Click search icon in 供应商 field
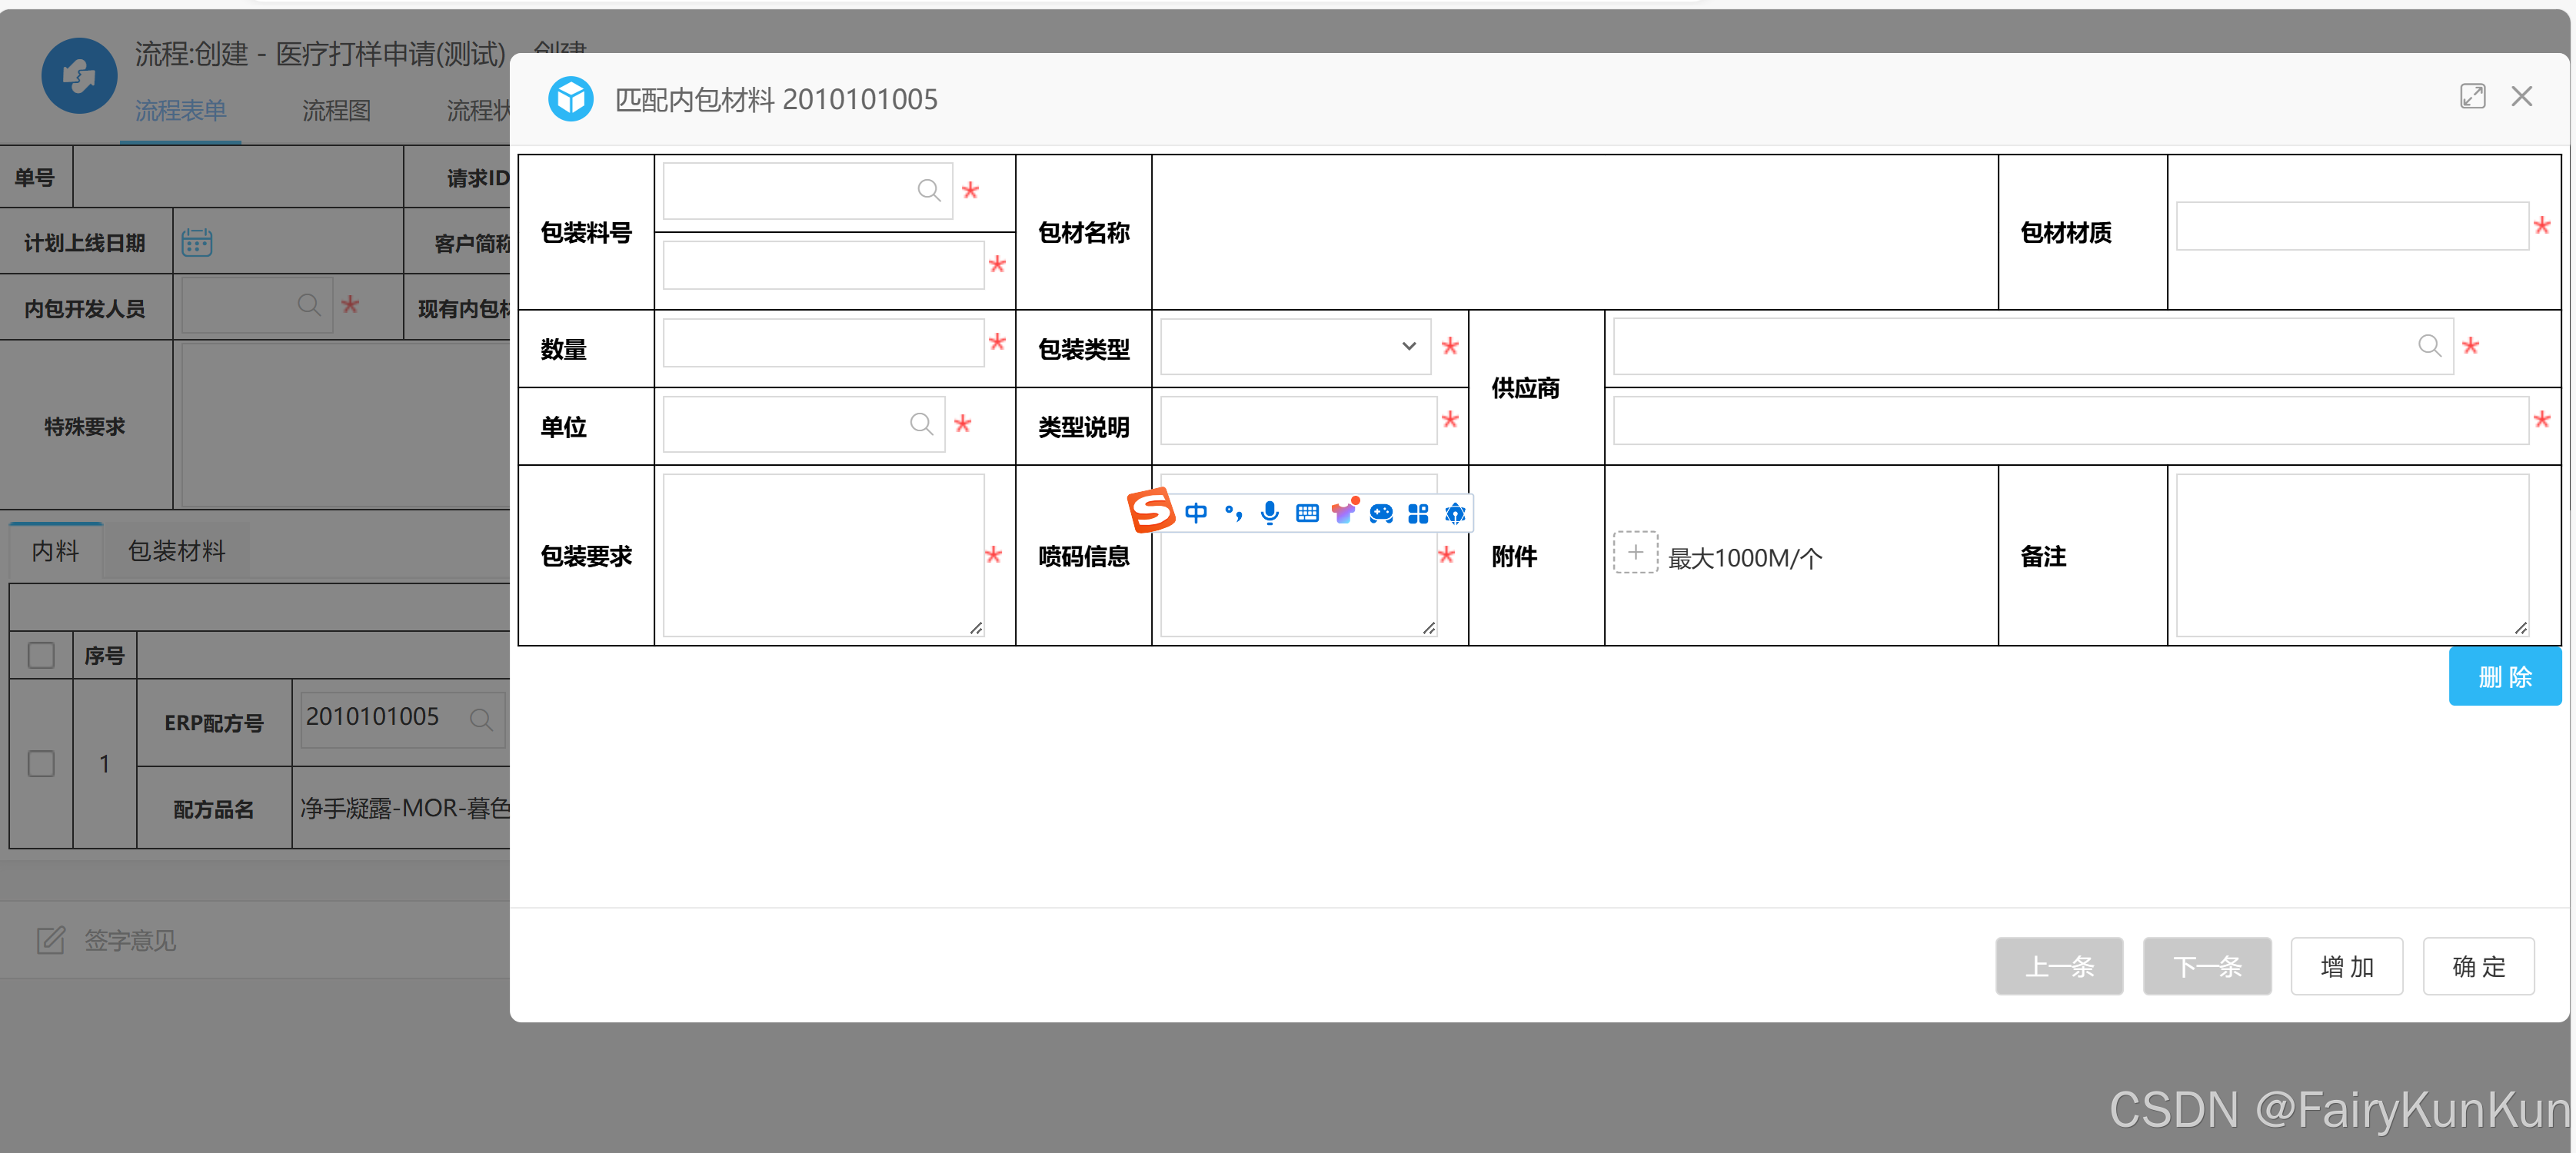 (x=2429, y=346)
